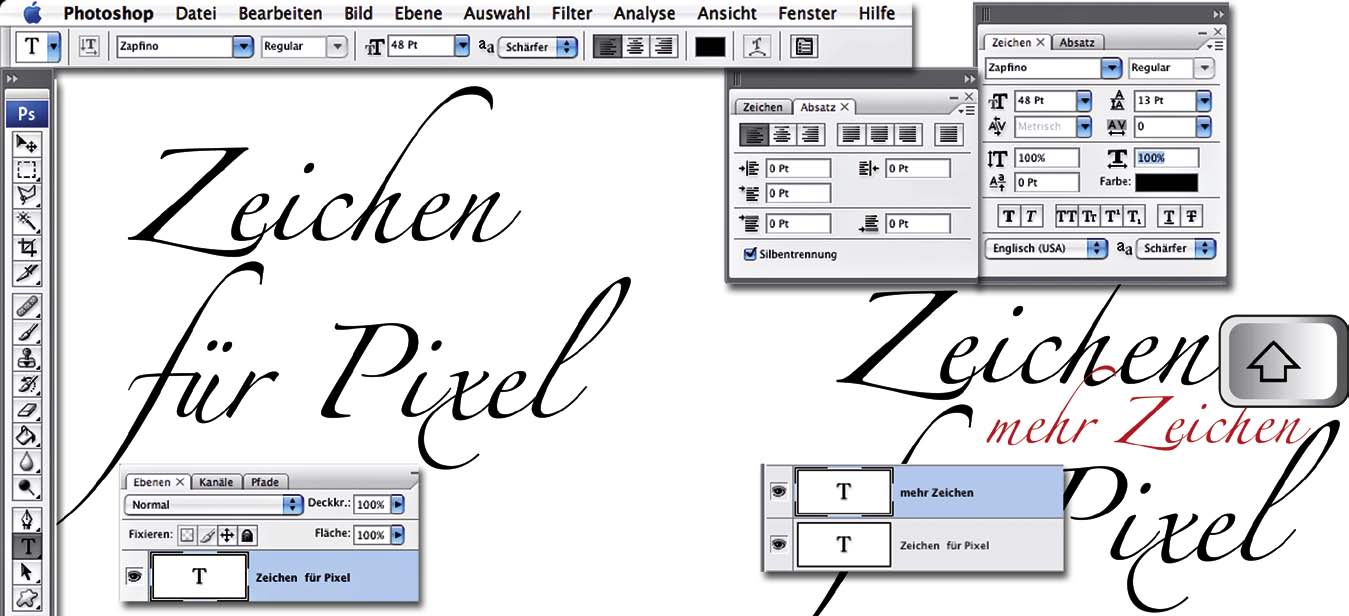The image size is (1349, 616).
Task: Switch to the Pfade tab
Action: coord(264,482)
